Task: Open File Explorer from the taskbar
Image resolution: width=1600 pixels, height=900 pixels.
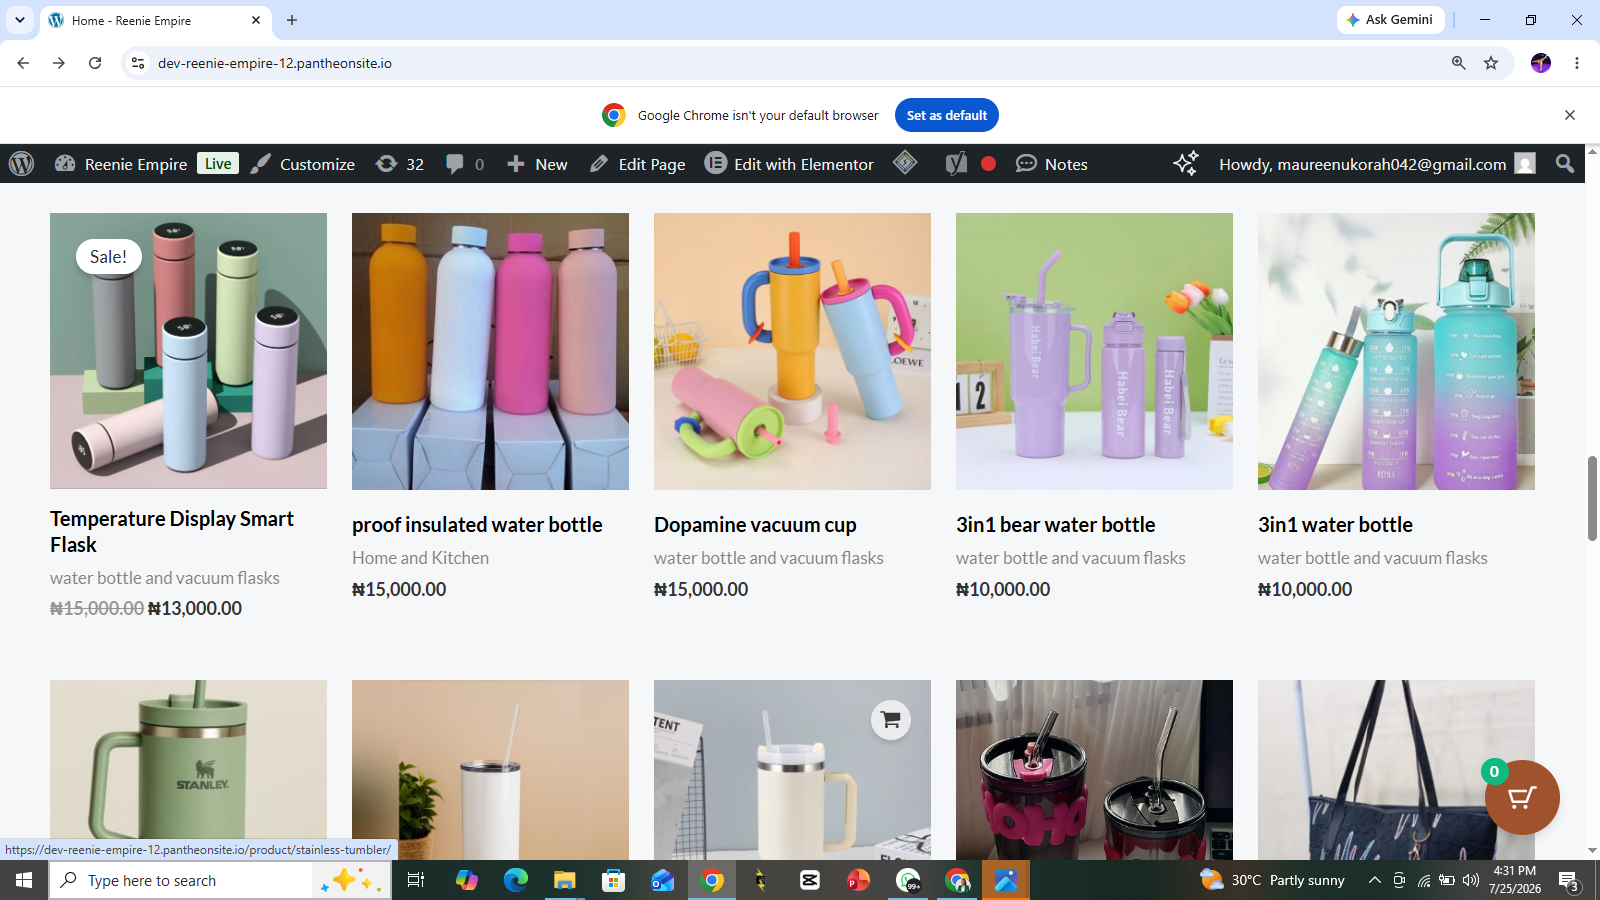Action: (x=564, y=880)
